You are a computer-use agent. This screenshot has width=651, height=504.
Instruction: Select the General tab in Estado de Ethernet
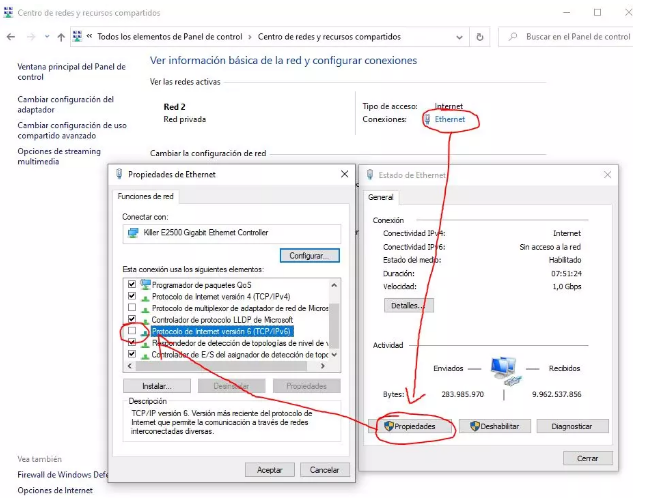[x=381, y=198]
